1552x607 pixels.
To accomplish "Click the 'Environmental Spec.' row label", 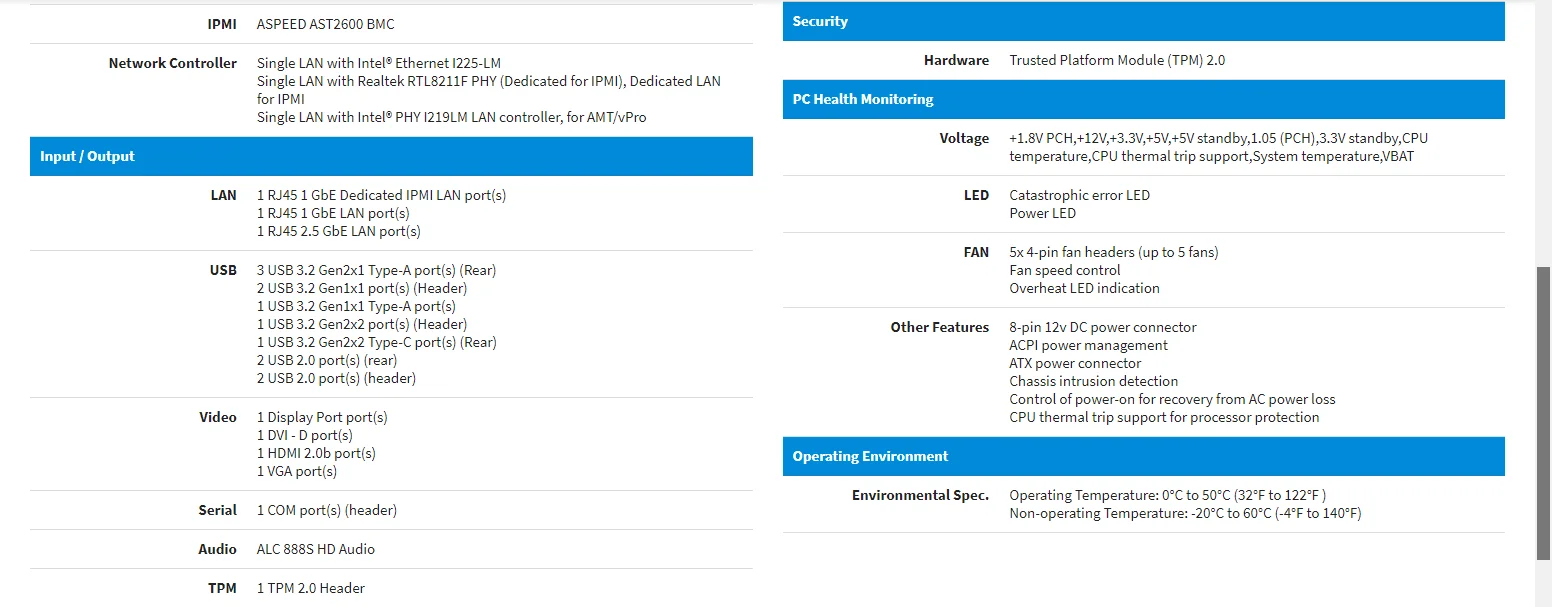I will [x=920, y=495].
